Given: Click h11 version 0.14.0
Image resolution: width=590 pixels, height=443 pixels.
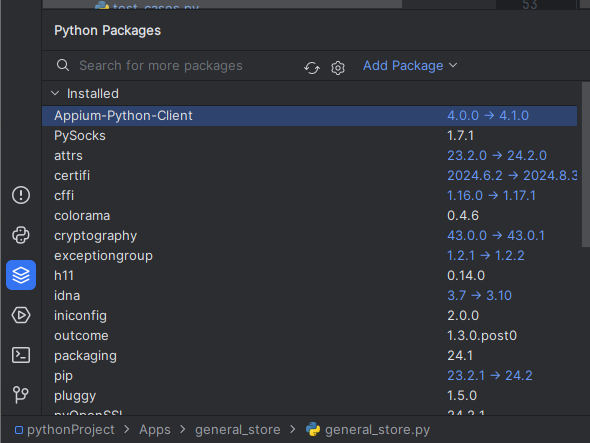Looking at the screenshot, I should 466,276.
